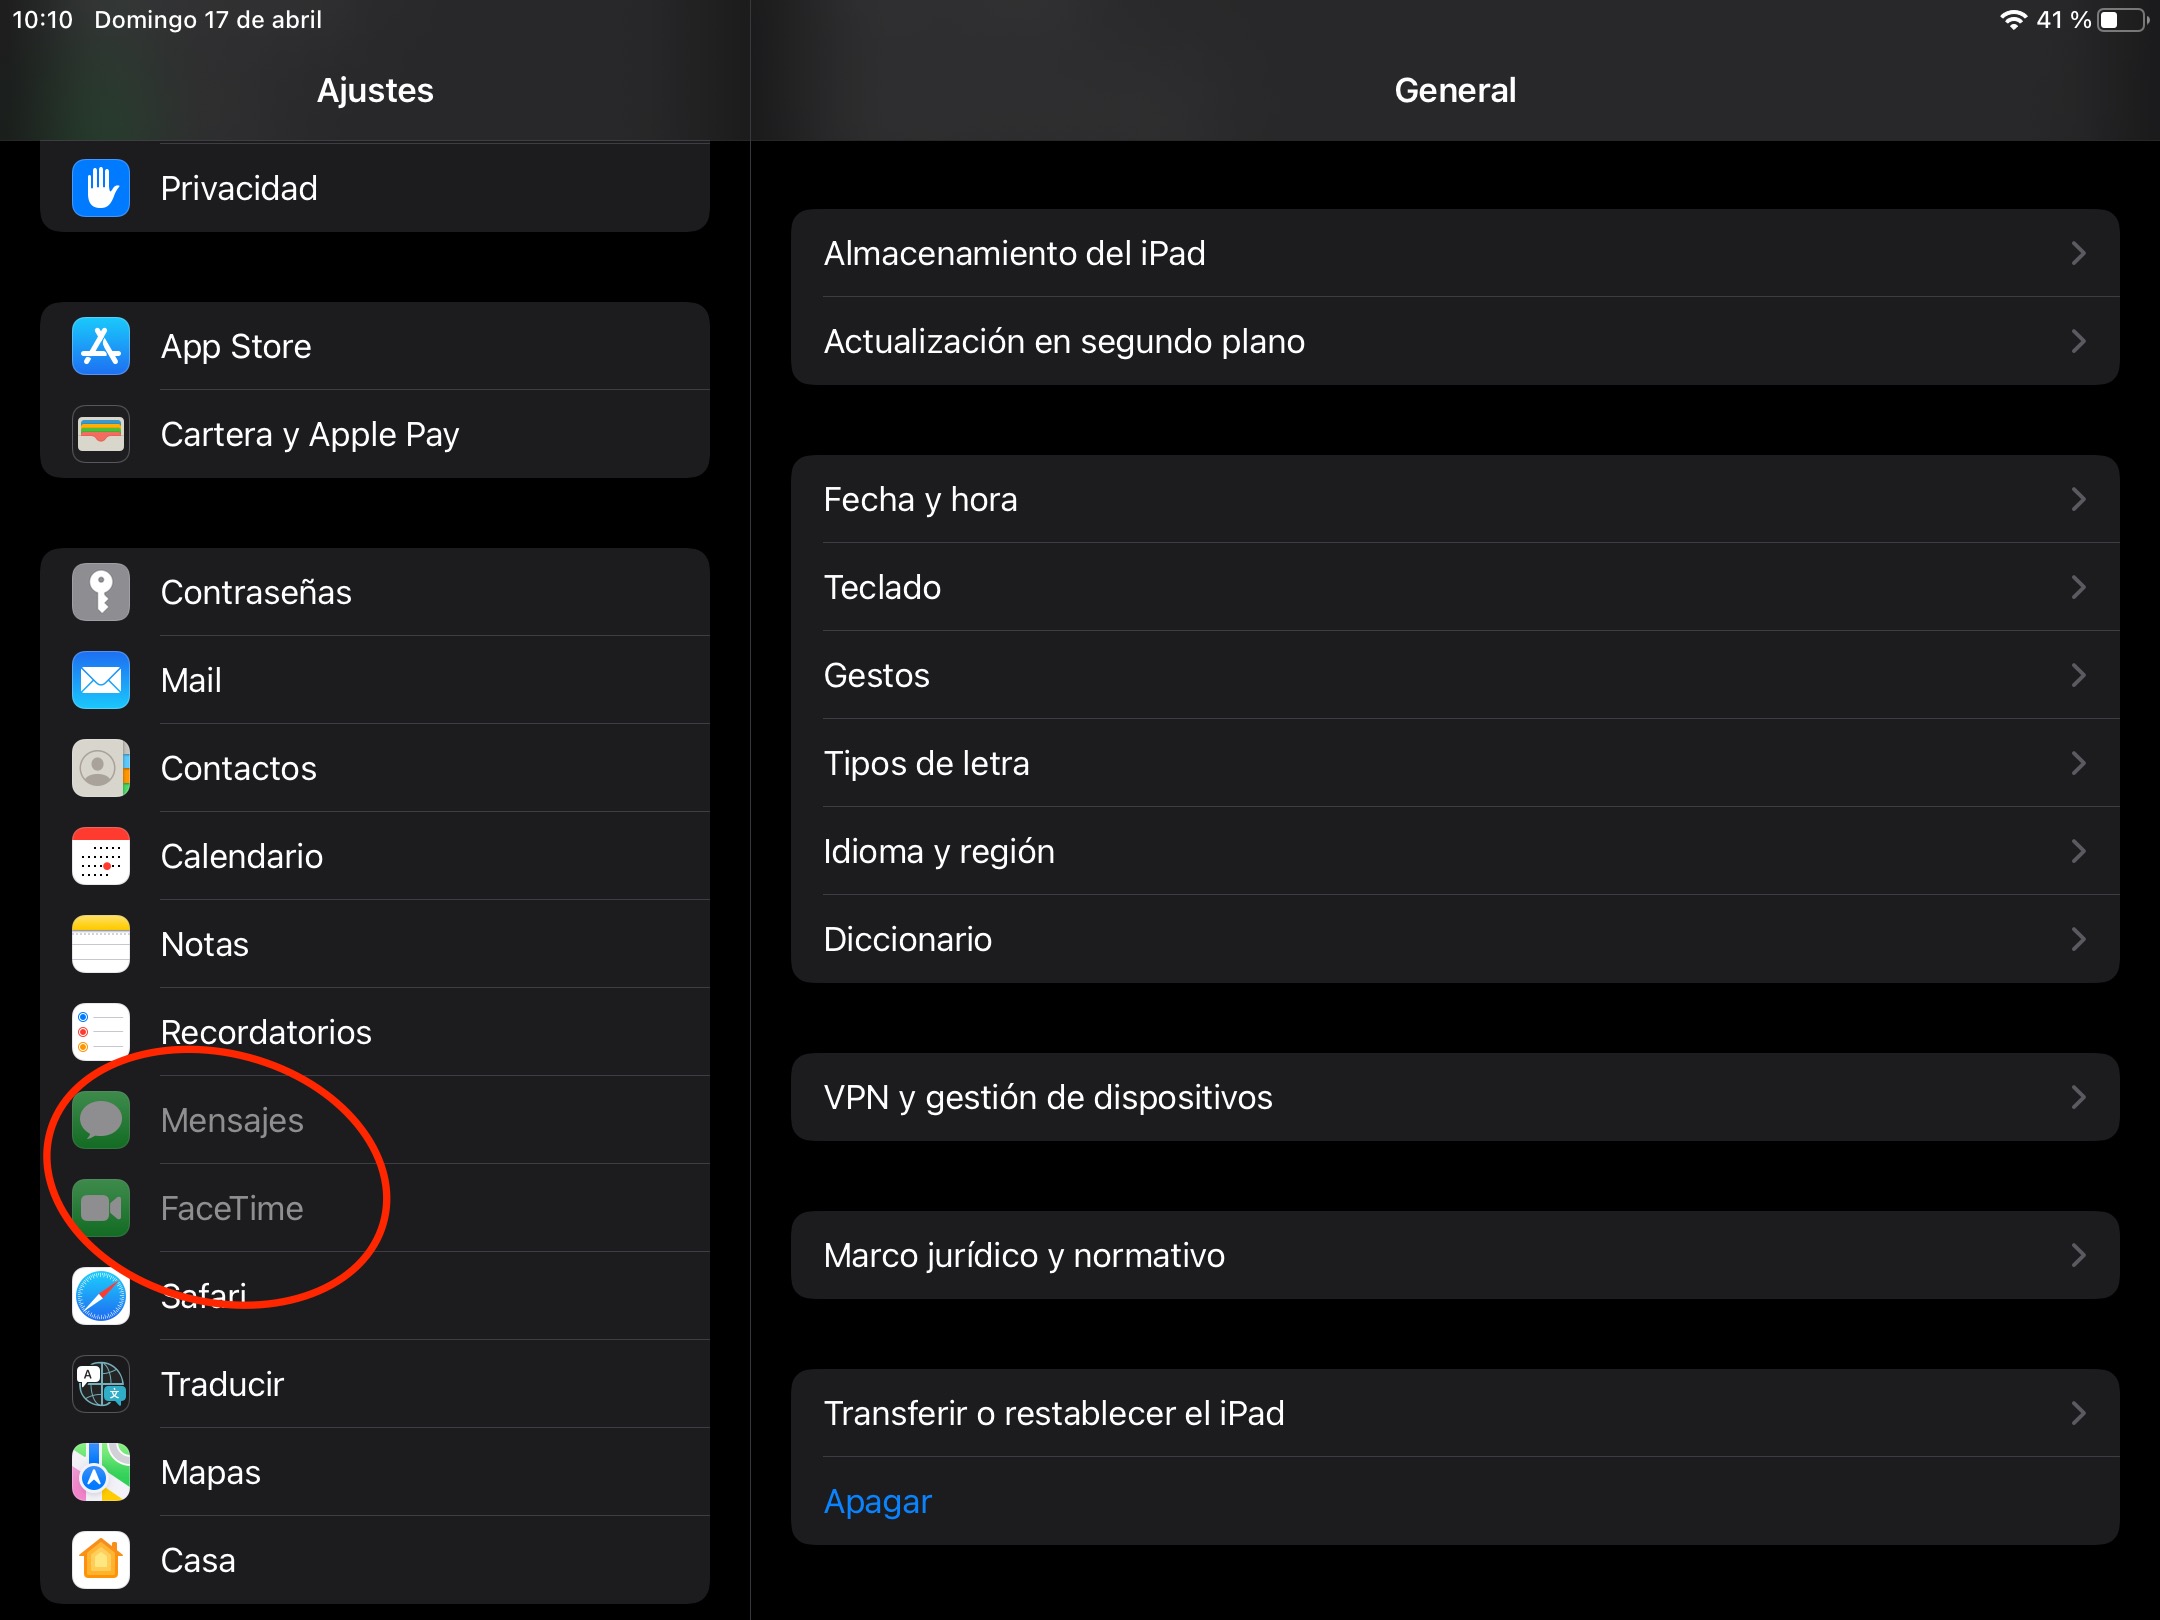Viewport: 2160px width, 1620px height.
Task: Tap the FaceTime camera icon
Action: [101, 1208]
